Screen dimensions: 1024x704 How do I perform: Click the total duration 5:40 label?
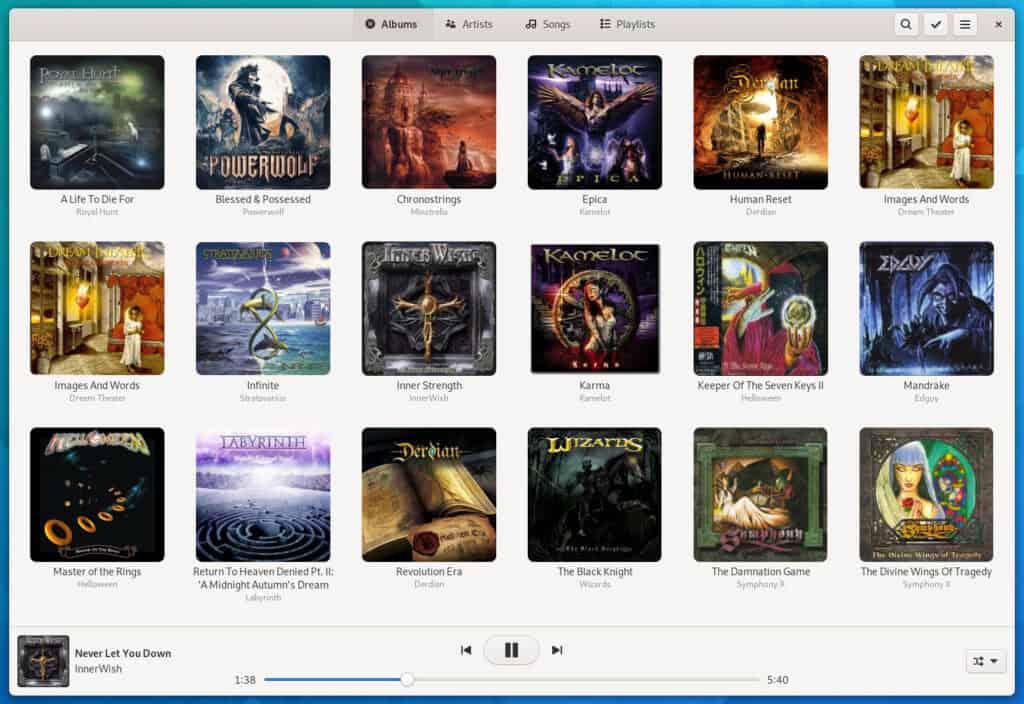[x=778, y=680]
